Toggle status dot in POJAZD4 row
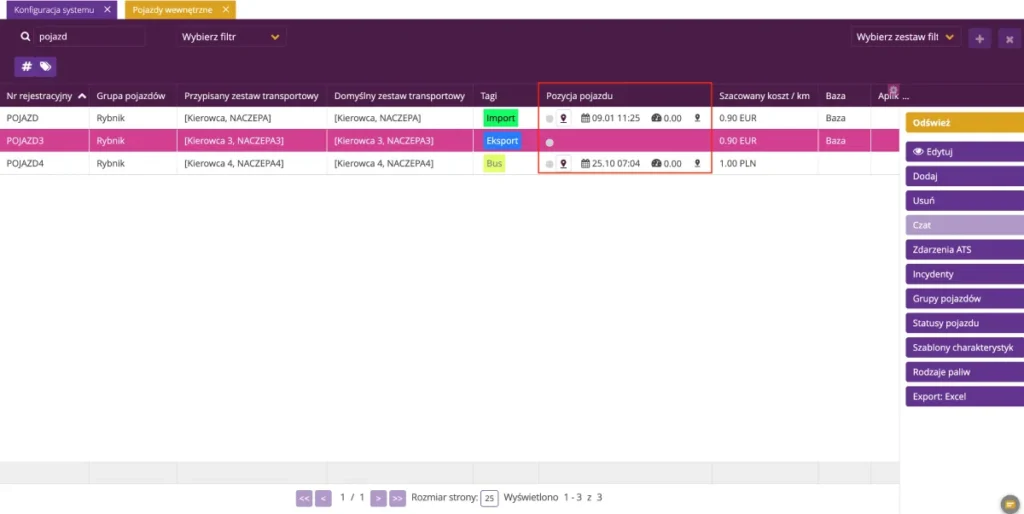1024x514 pixels. click(549, 164)
